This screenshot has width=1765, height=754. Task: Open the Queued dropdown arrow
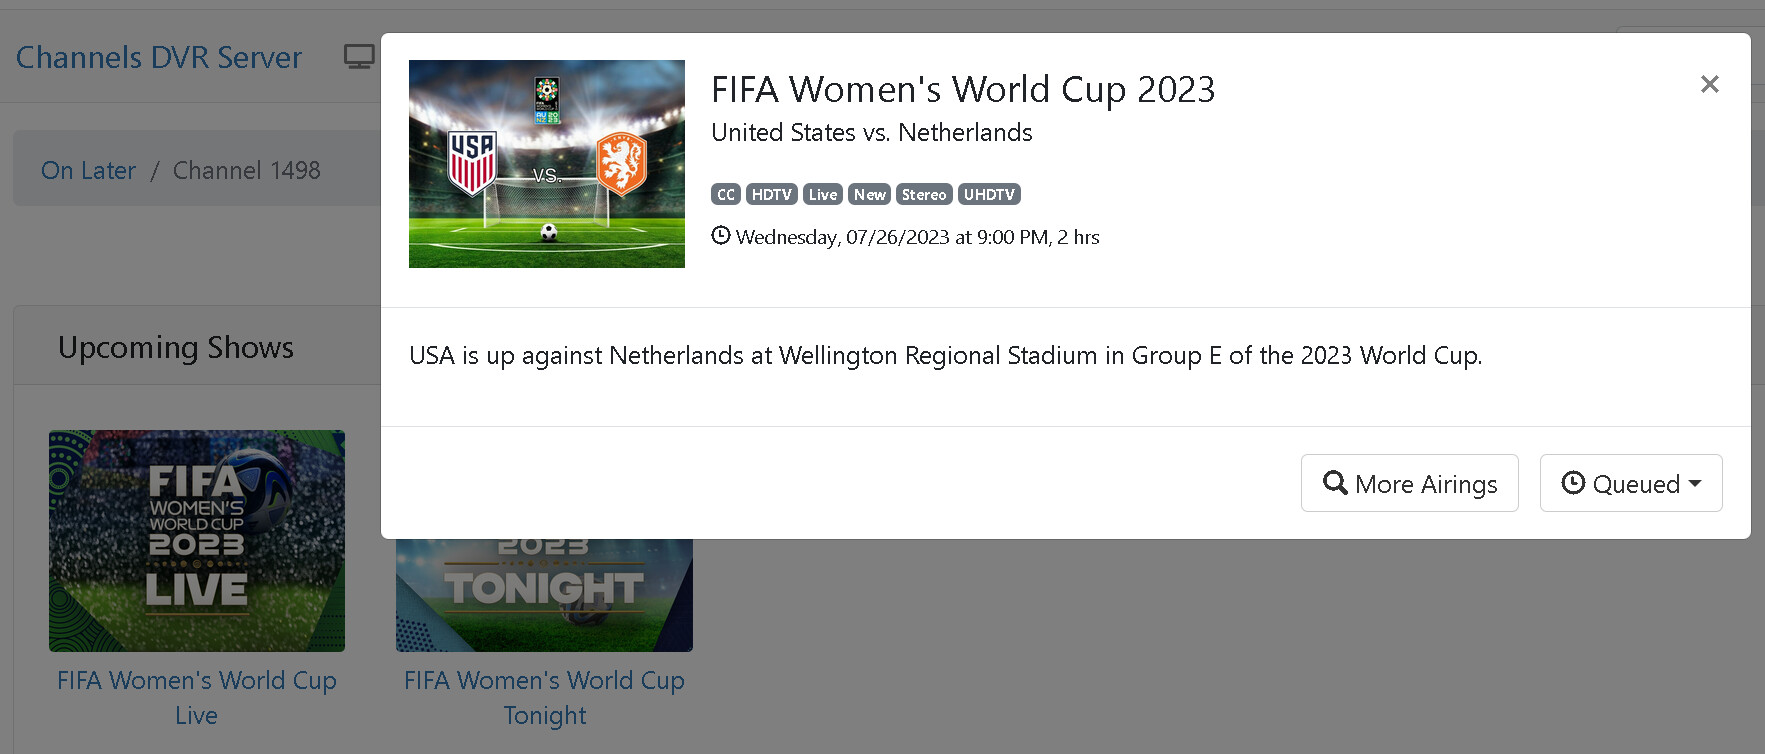point(1695,483)
